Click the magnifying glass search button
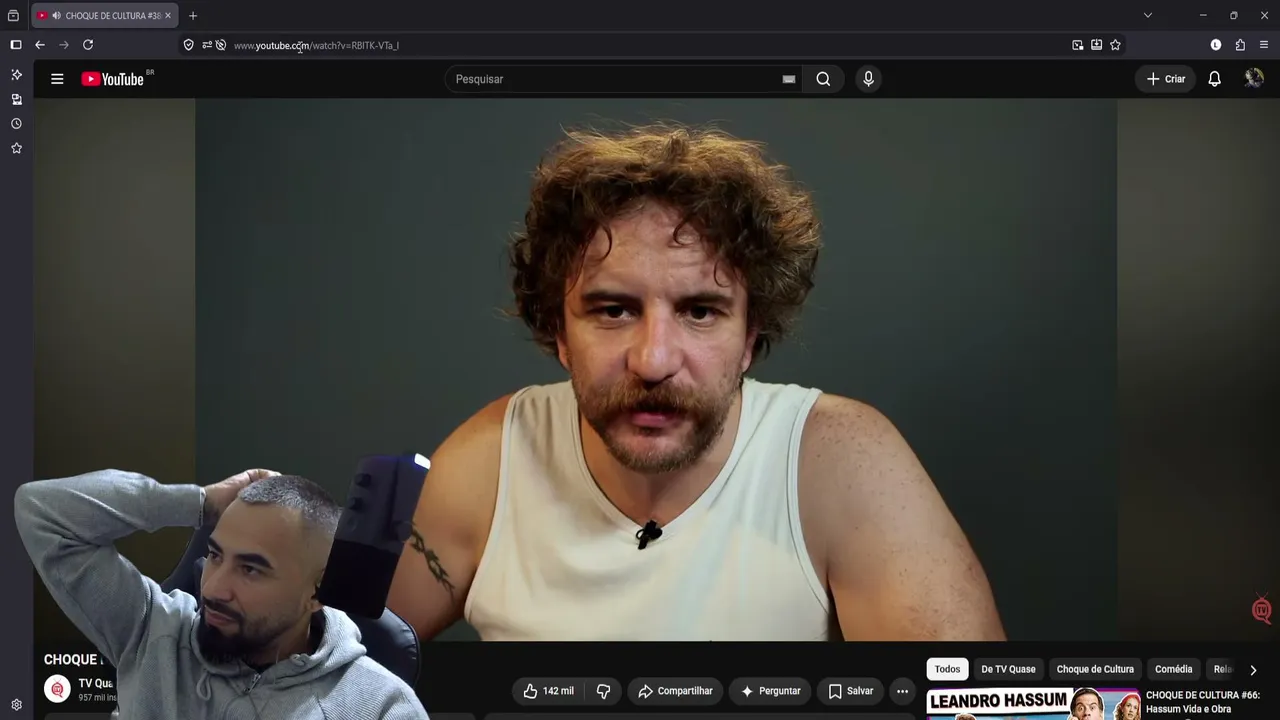Screen dimensions: 1280x720 coord(823,79)
